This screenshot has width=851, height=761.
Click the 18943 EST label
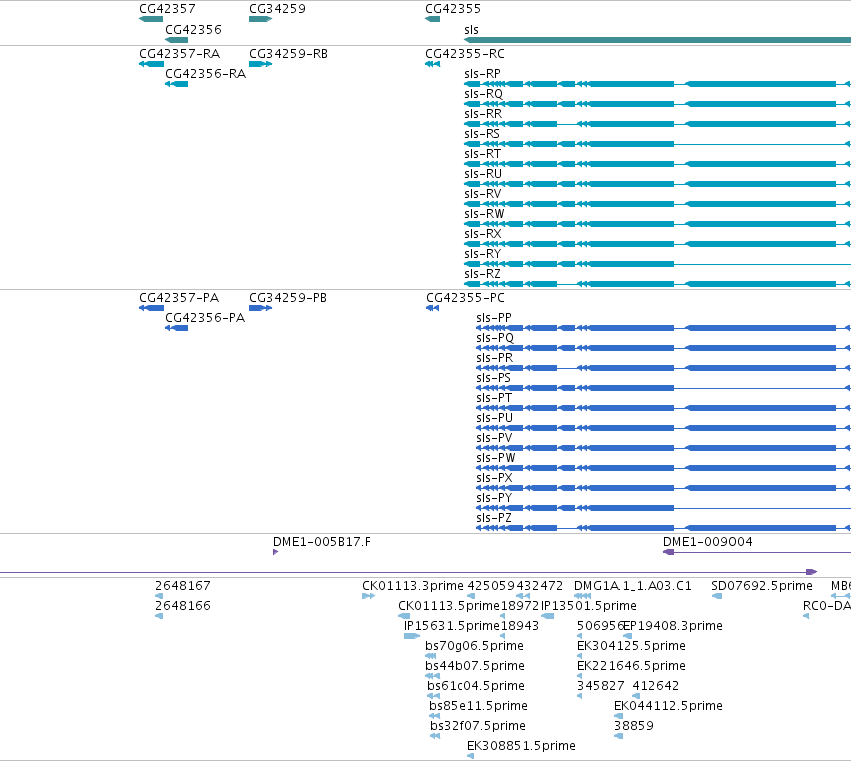[519, 626]
